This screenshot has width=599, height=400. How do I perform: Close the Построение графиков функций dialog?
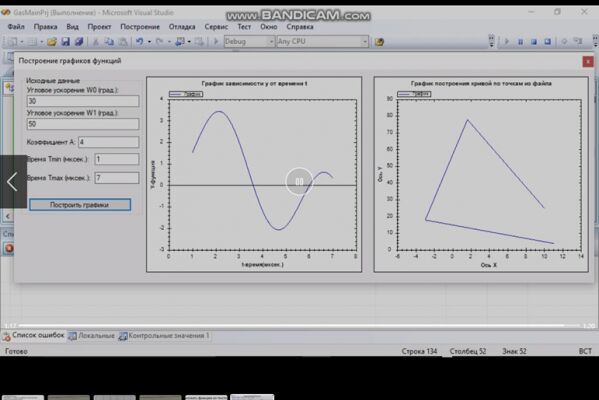(x=588, y=62)
